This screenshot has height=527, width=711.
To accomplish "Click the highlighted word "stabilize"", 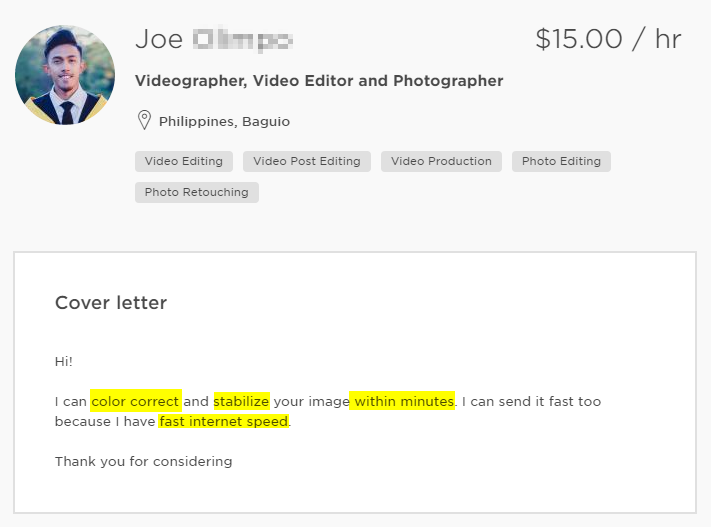I will (x=241, y=402).
